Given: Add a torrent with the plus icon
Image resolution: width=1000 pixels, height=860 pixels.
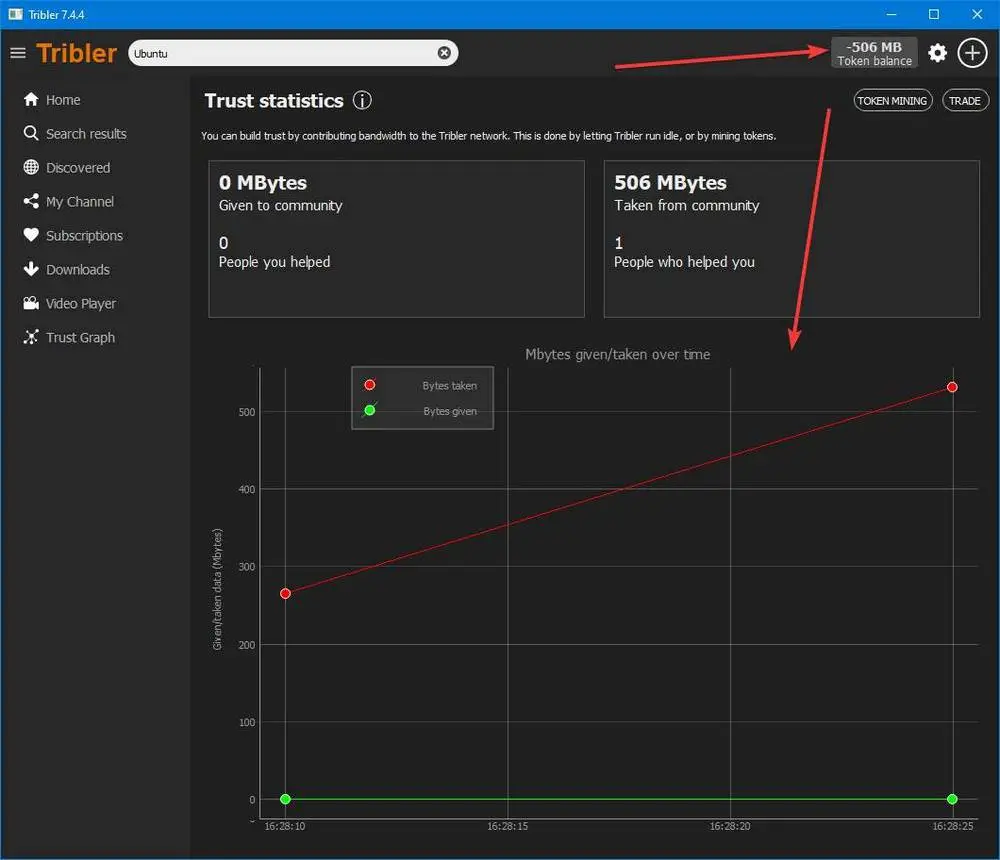Looking at the screenshot, I should coord(972,53).
